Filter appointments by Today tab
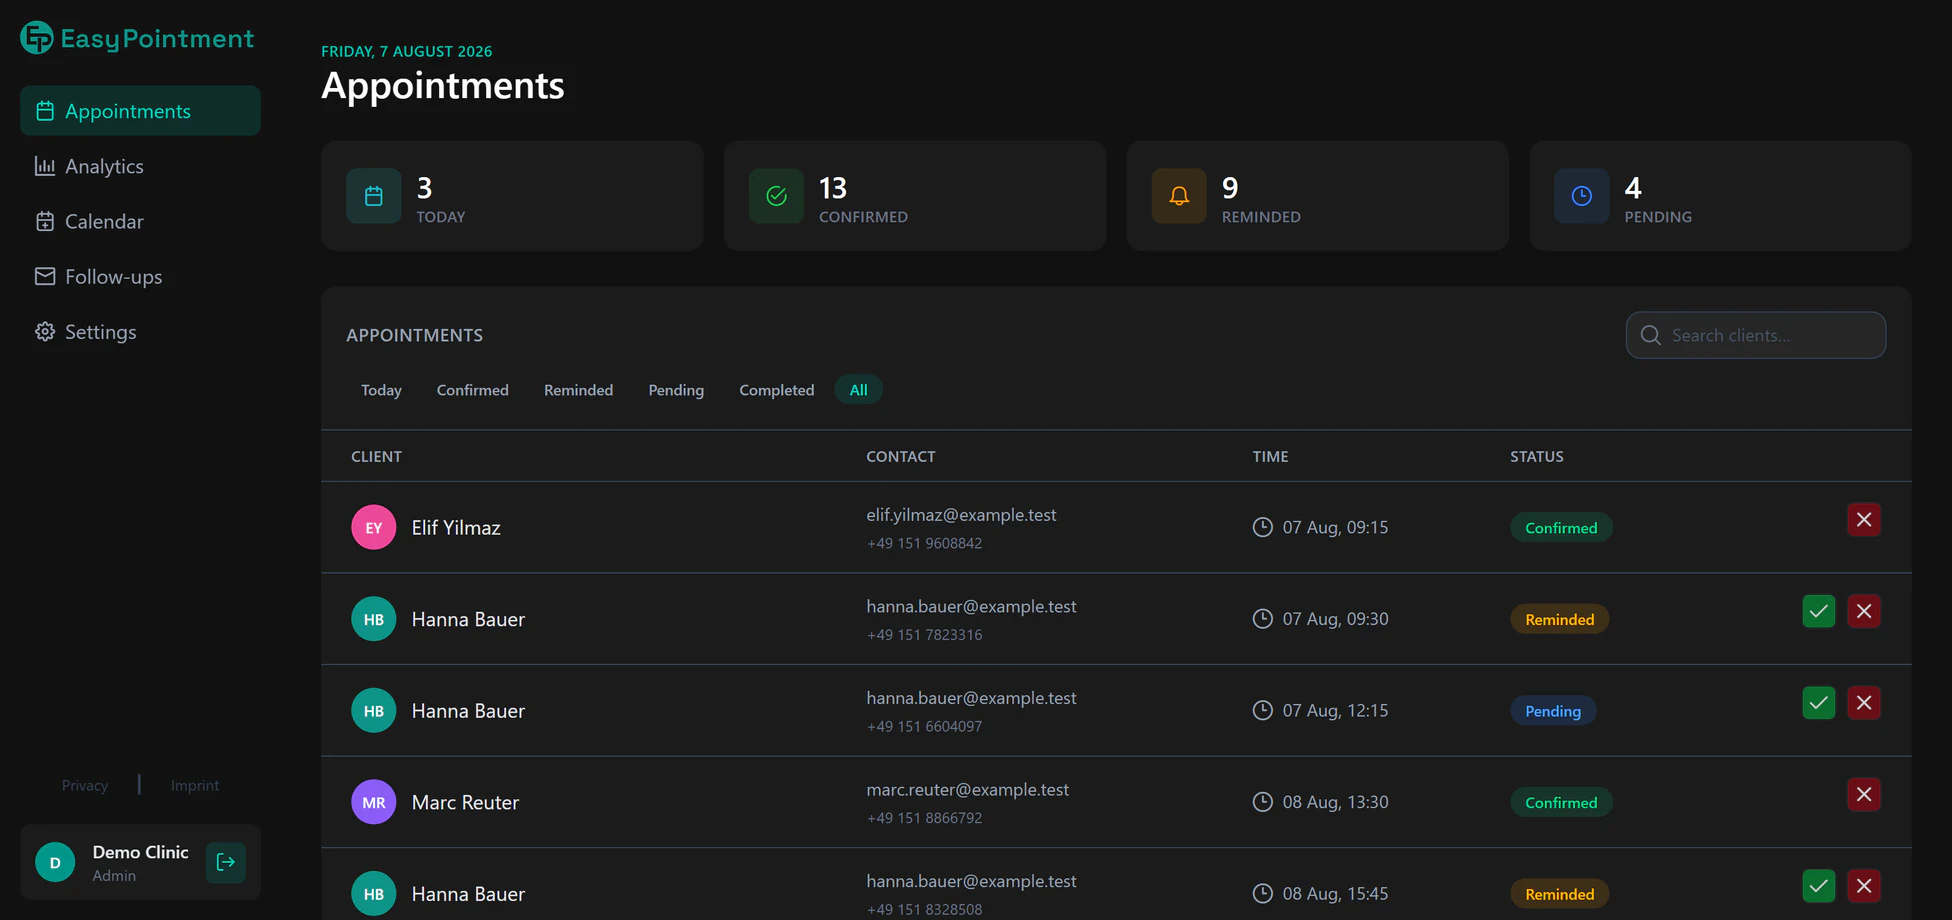 pyautogui.click(x=381, y=390)
